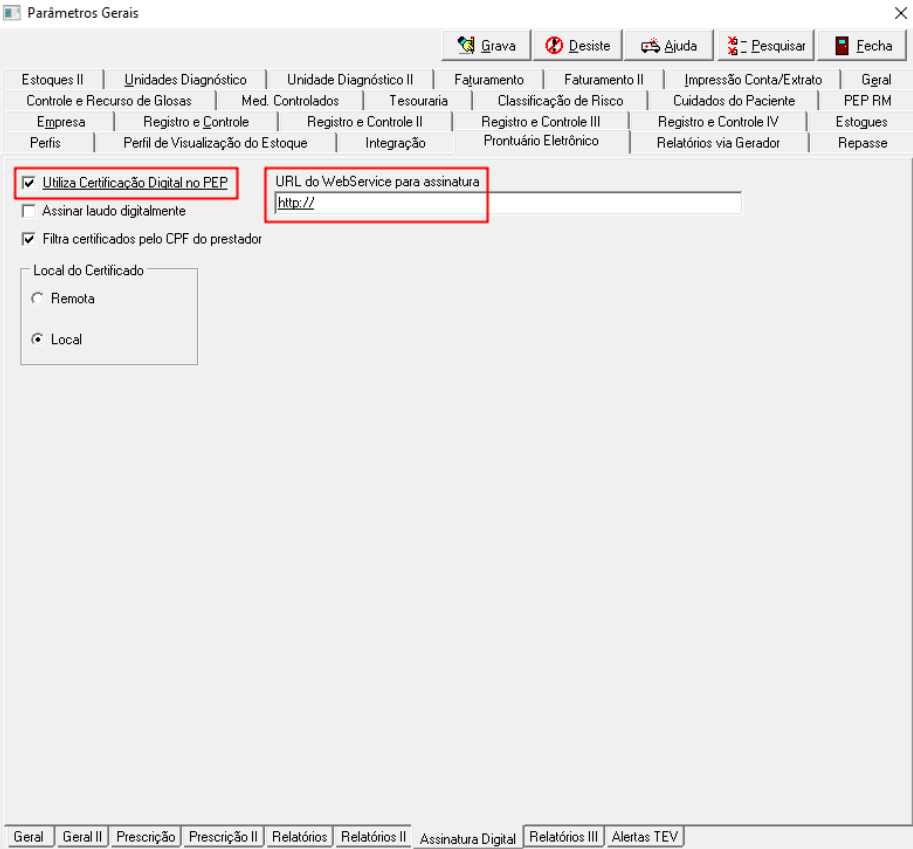Open the Repasse tab
913x849 pixels.
(862, 143)
